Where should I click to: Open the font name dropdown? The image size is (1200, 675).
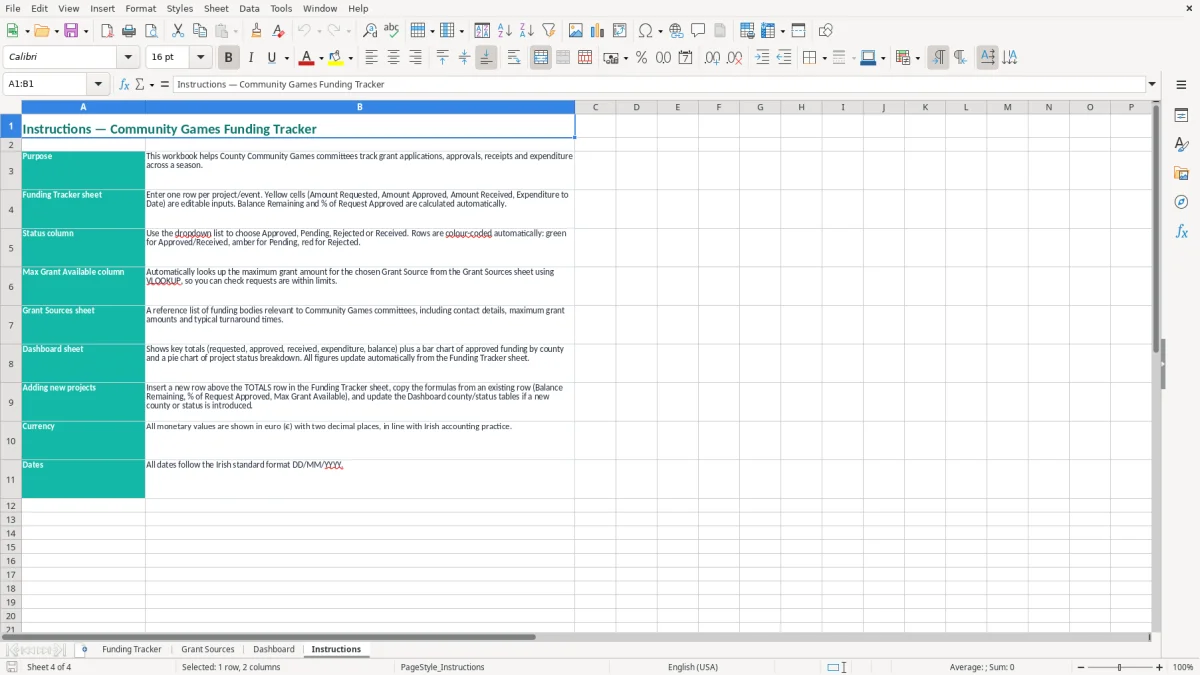[128, 58]
